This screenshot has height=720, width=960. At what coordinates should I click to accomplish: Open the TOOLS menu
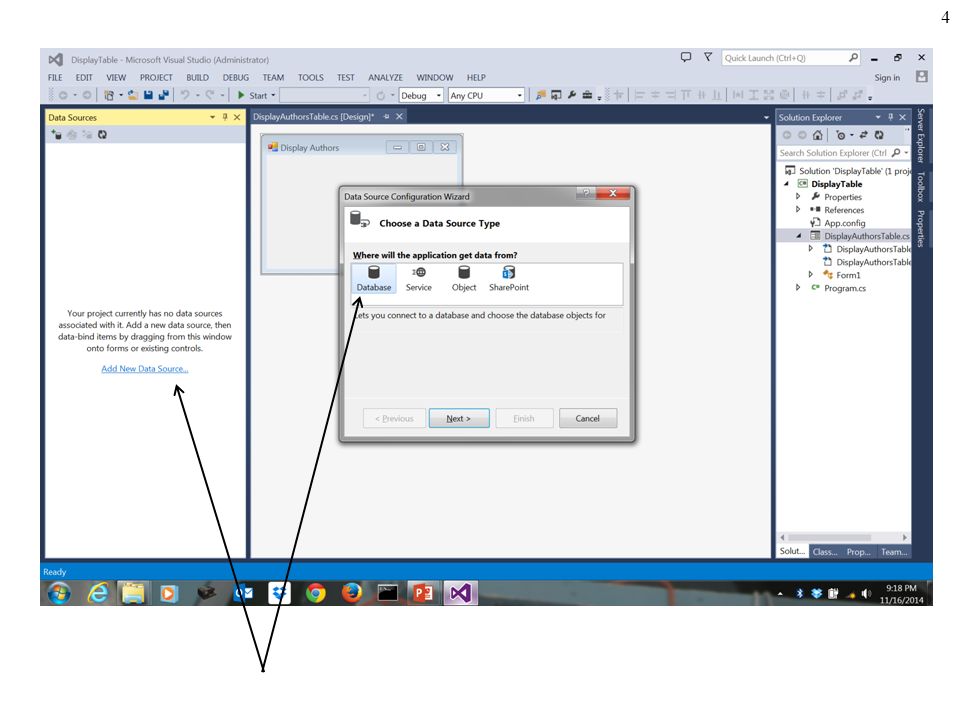click(x=310, y=78)
